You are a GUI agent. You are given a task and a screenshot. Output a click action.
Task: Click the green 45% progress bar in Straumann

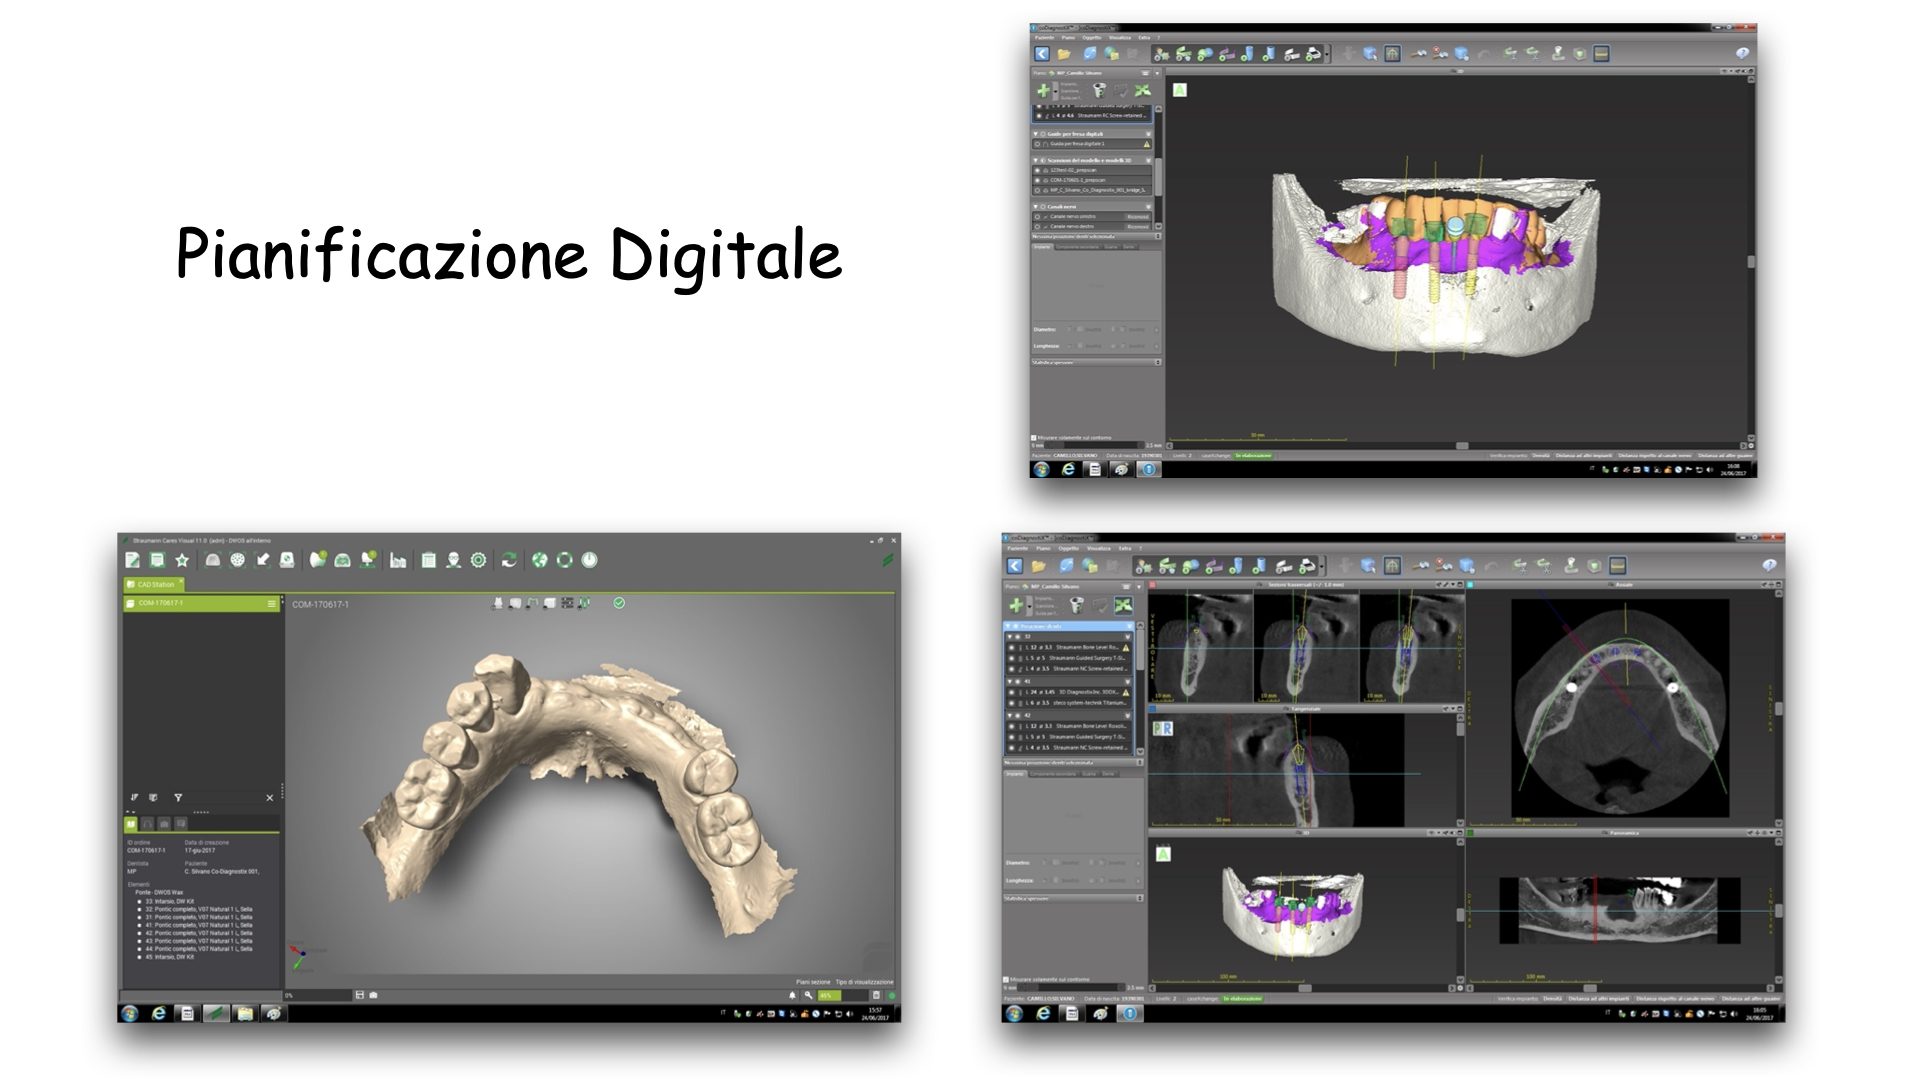(x=830, y=995)
